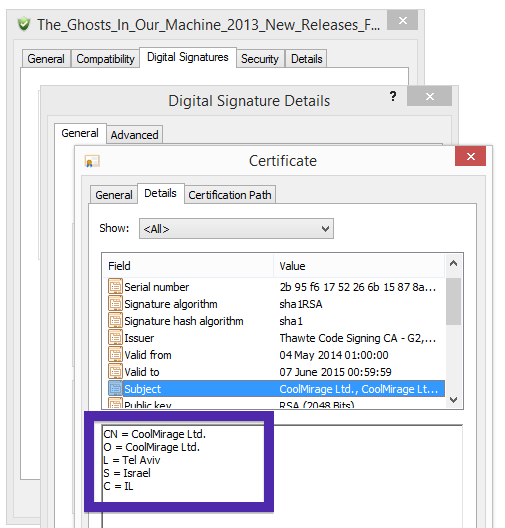Click the Valid from field icon
The image size is (505, 528).
pos(115,355)
